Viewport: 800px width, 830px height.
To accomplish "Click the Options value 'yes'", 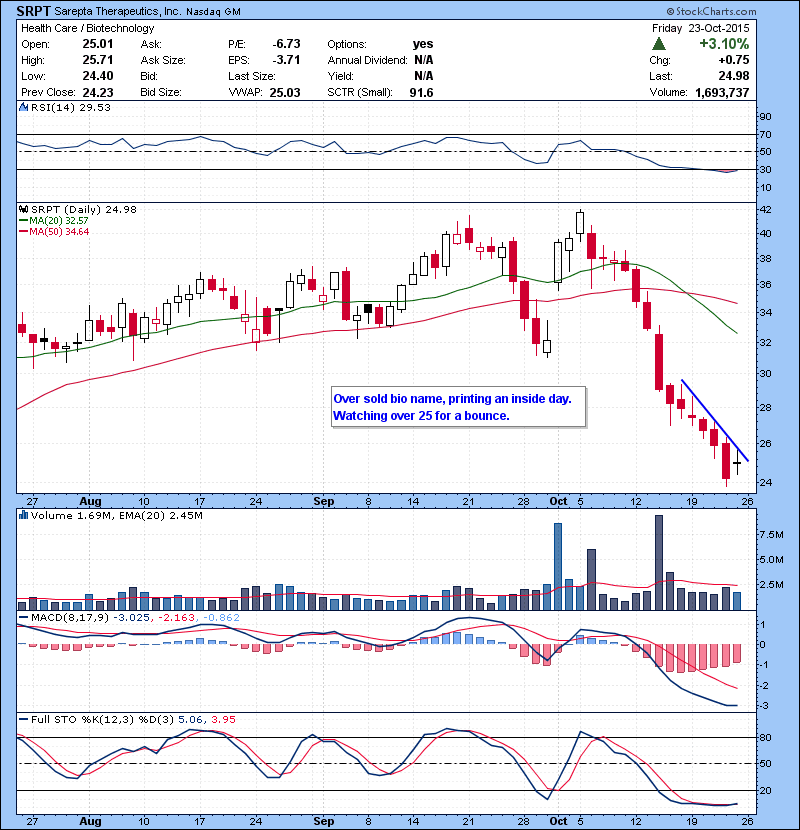I will click(423, 44).
